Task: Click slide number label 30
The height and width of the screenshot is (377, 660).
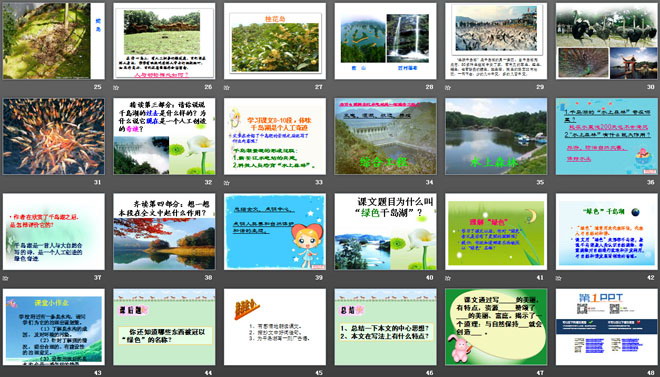Action: click(651, 87)
